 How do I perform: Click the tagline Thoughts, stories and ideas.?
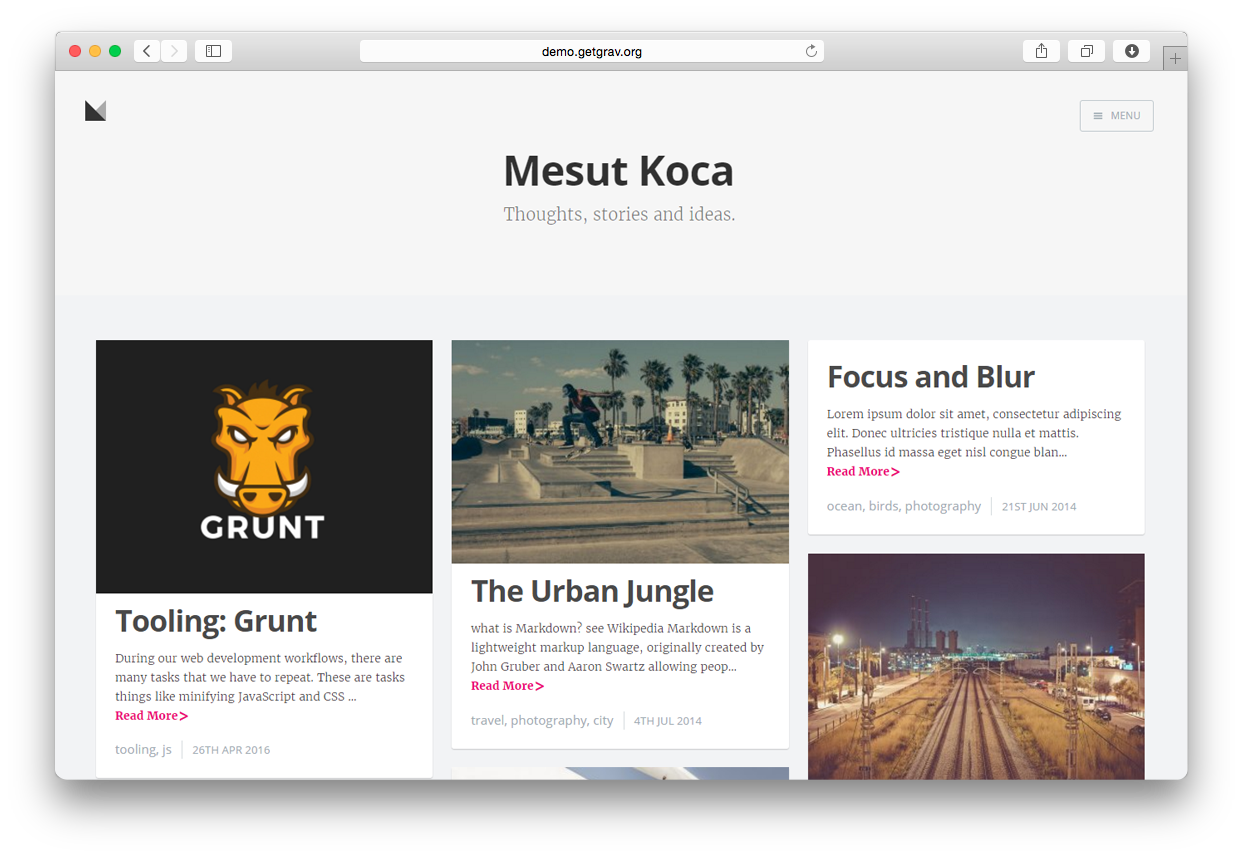tap(619, 214)
